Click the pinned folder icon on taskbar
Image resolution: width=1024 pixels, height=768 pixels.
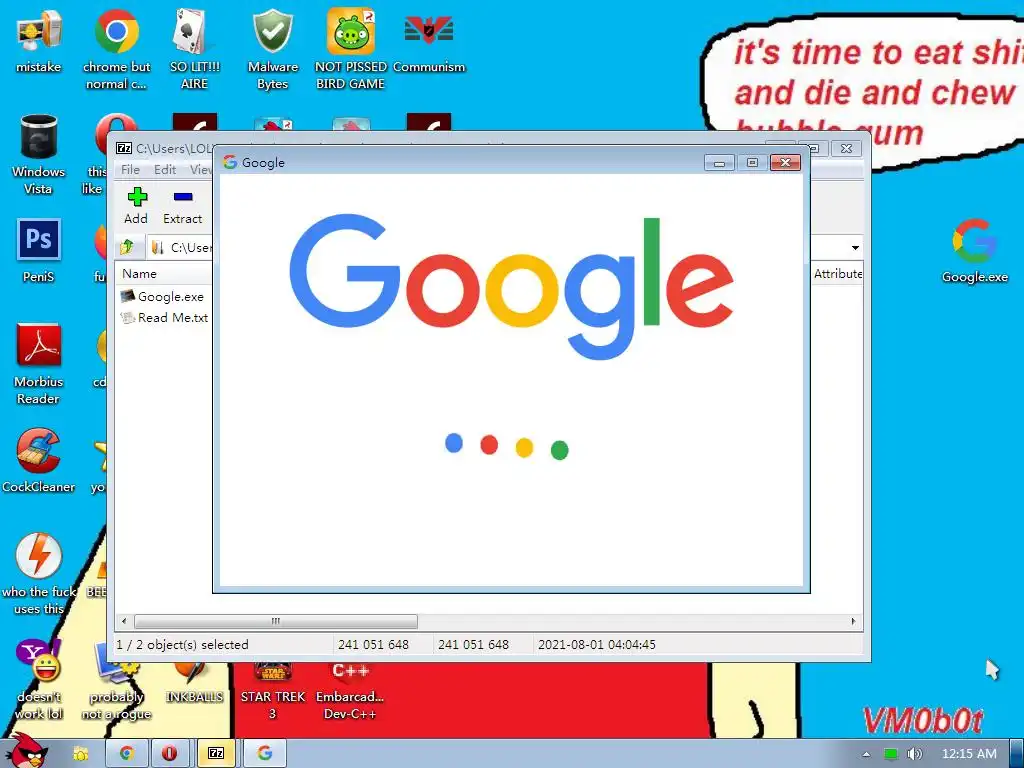81,753
